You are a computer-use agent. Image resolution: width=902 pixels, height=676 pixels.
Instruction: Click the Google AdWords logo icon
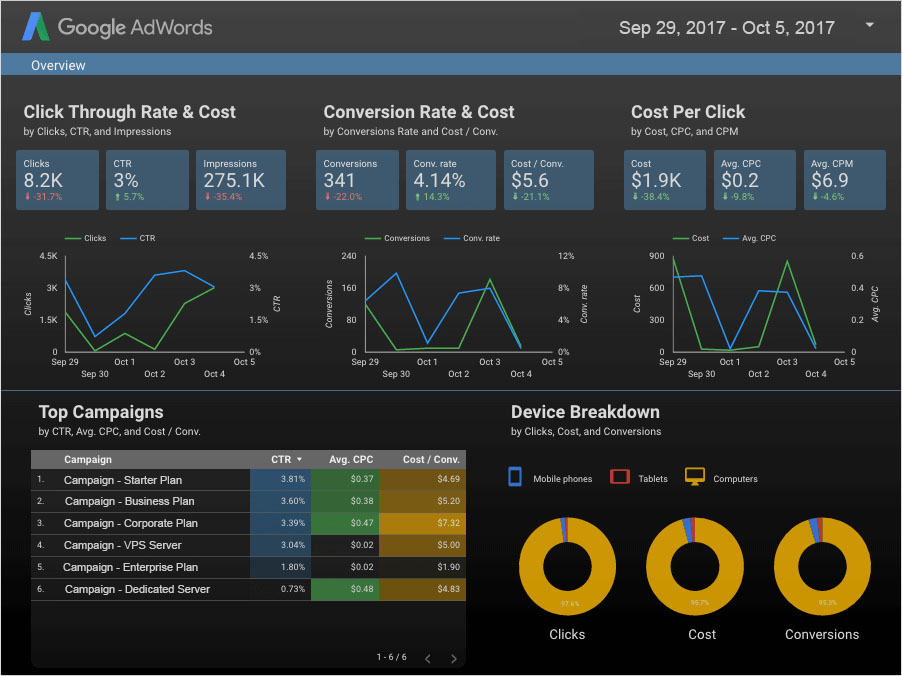pyautogui.click(x=36, y=26)
